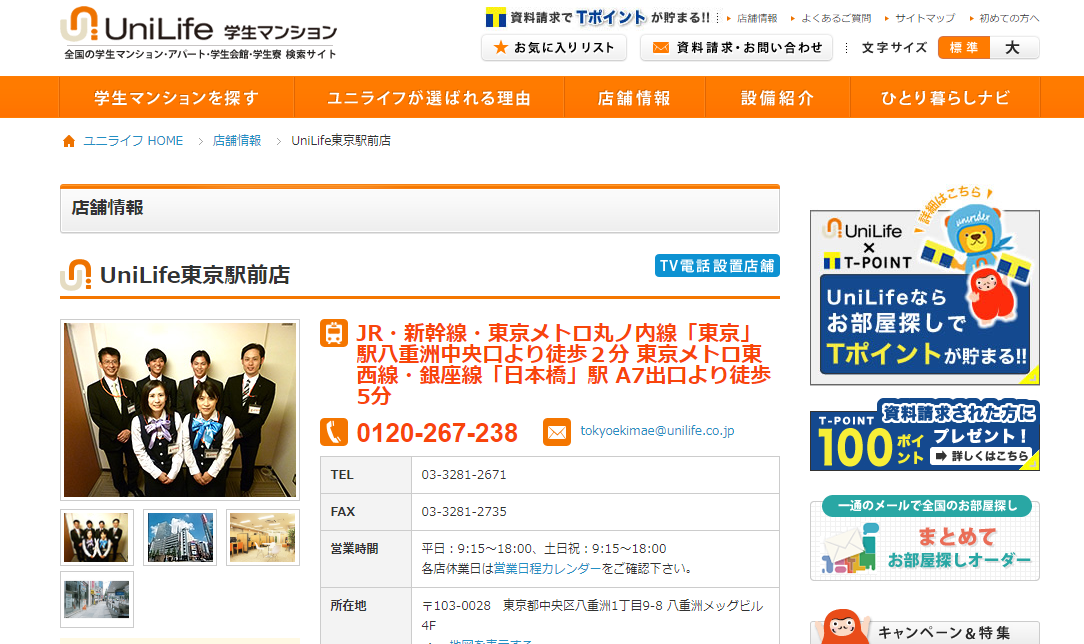Open the 設備紹介 navigation item
Viewport: 1084px width, 644px height.
point(778,98)
